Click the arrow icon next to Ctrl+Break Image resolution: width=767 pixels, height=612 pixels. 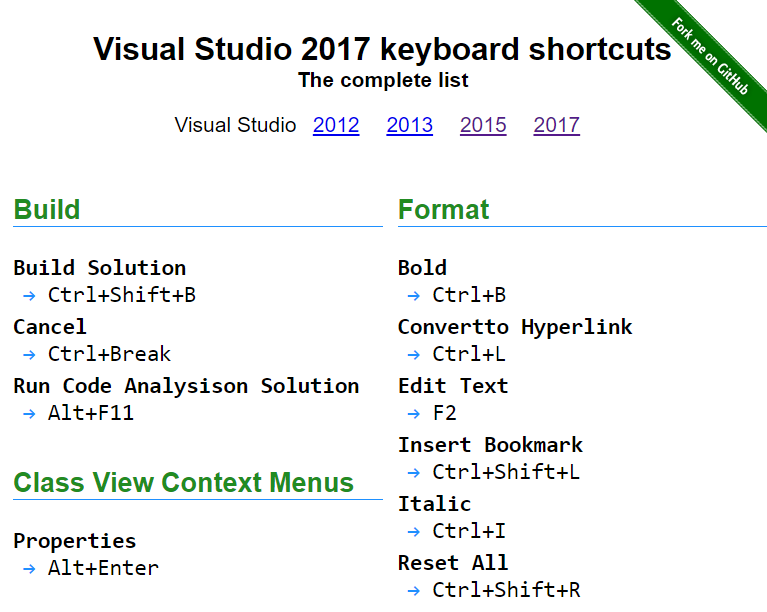click(x=27, y=355)
